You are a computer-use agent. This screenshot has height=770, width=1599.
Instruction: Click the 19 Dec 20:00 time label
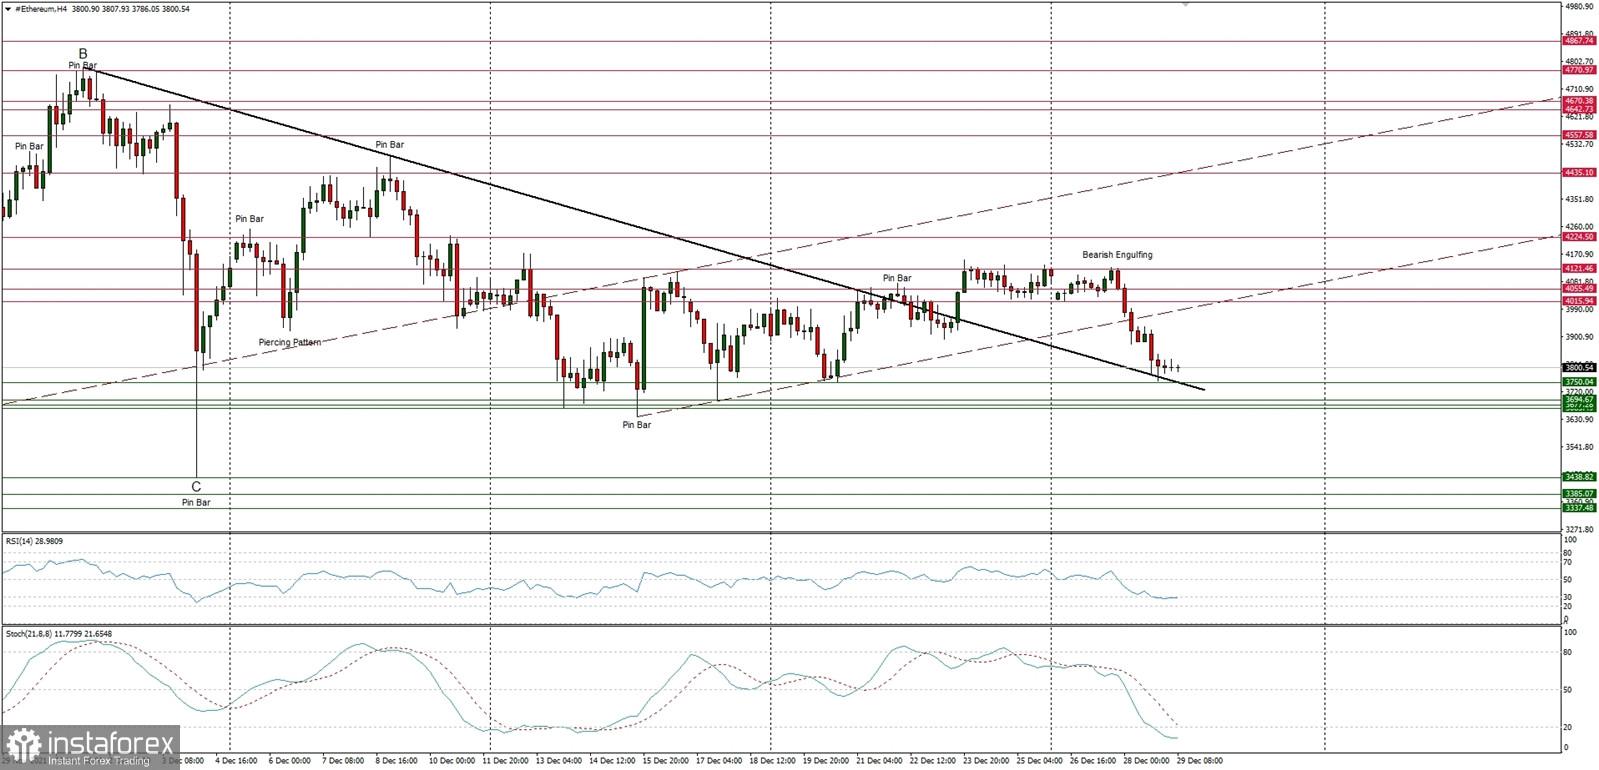point(826,761)
